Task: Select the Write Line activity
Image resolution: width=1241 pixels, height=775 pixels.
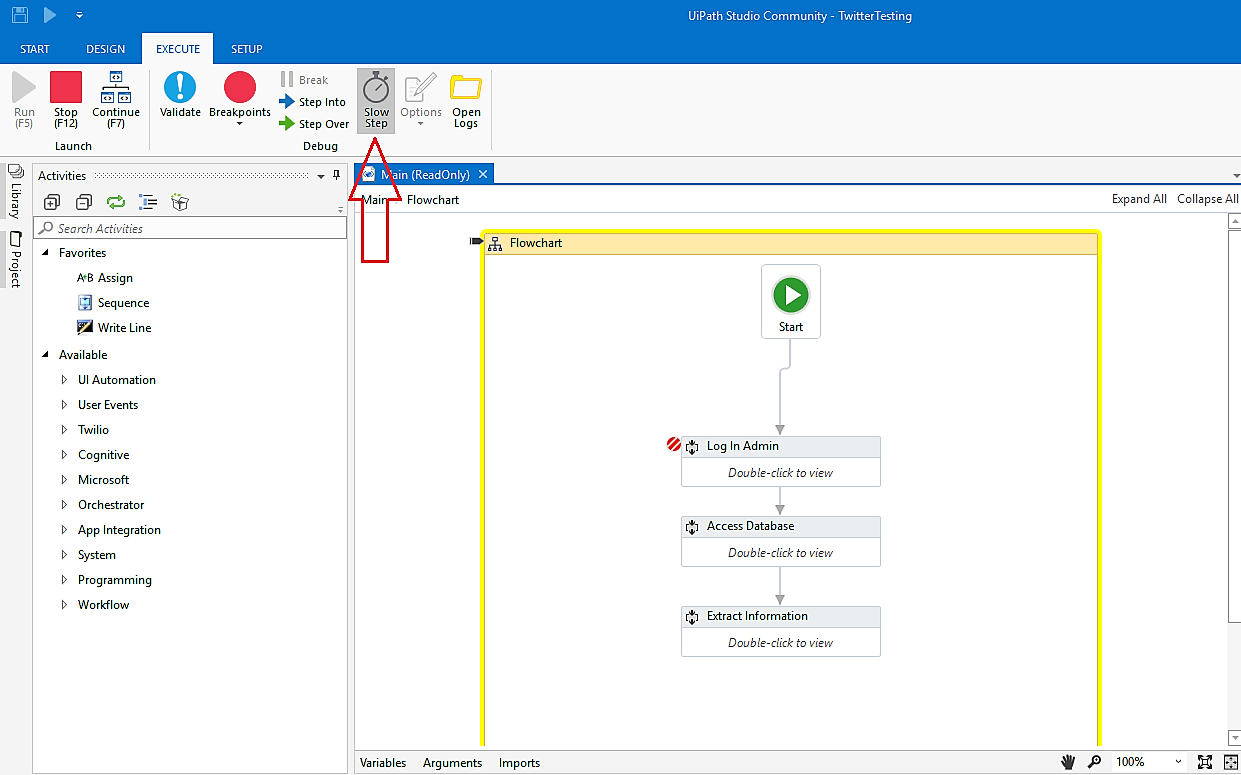Action: pyautogui.click(x=114, y=328)
